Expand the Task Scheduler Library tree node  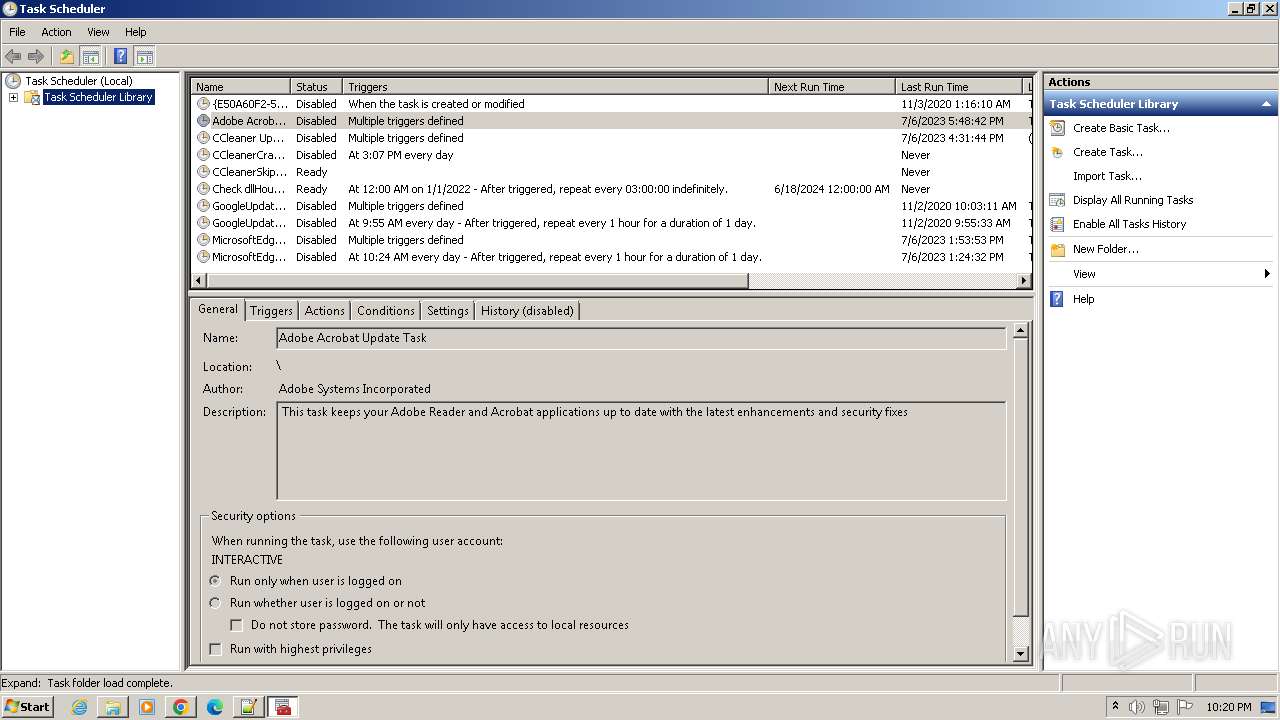point(13,97)
